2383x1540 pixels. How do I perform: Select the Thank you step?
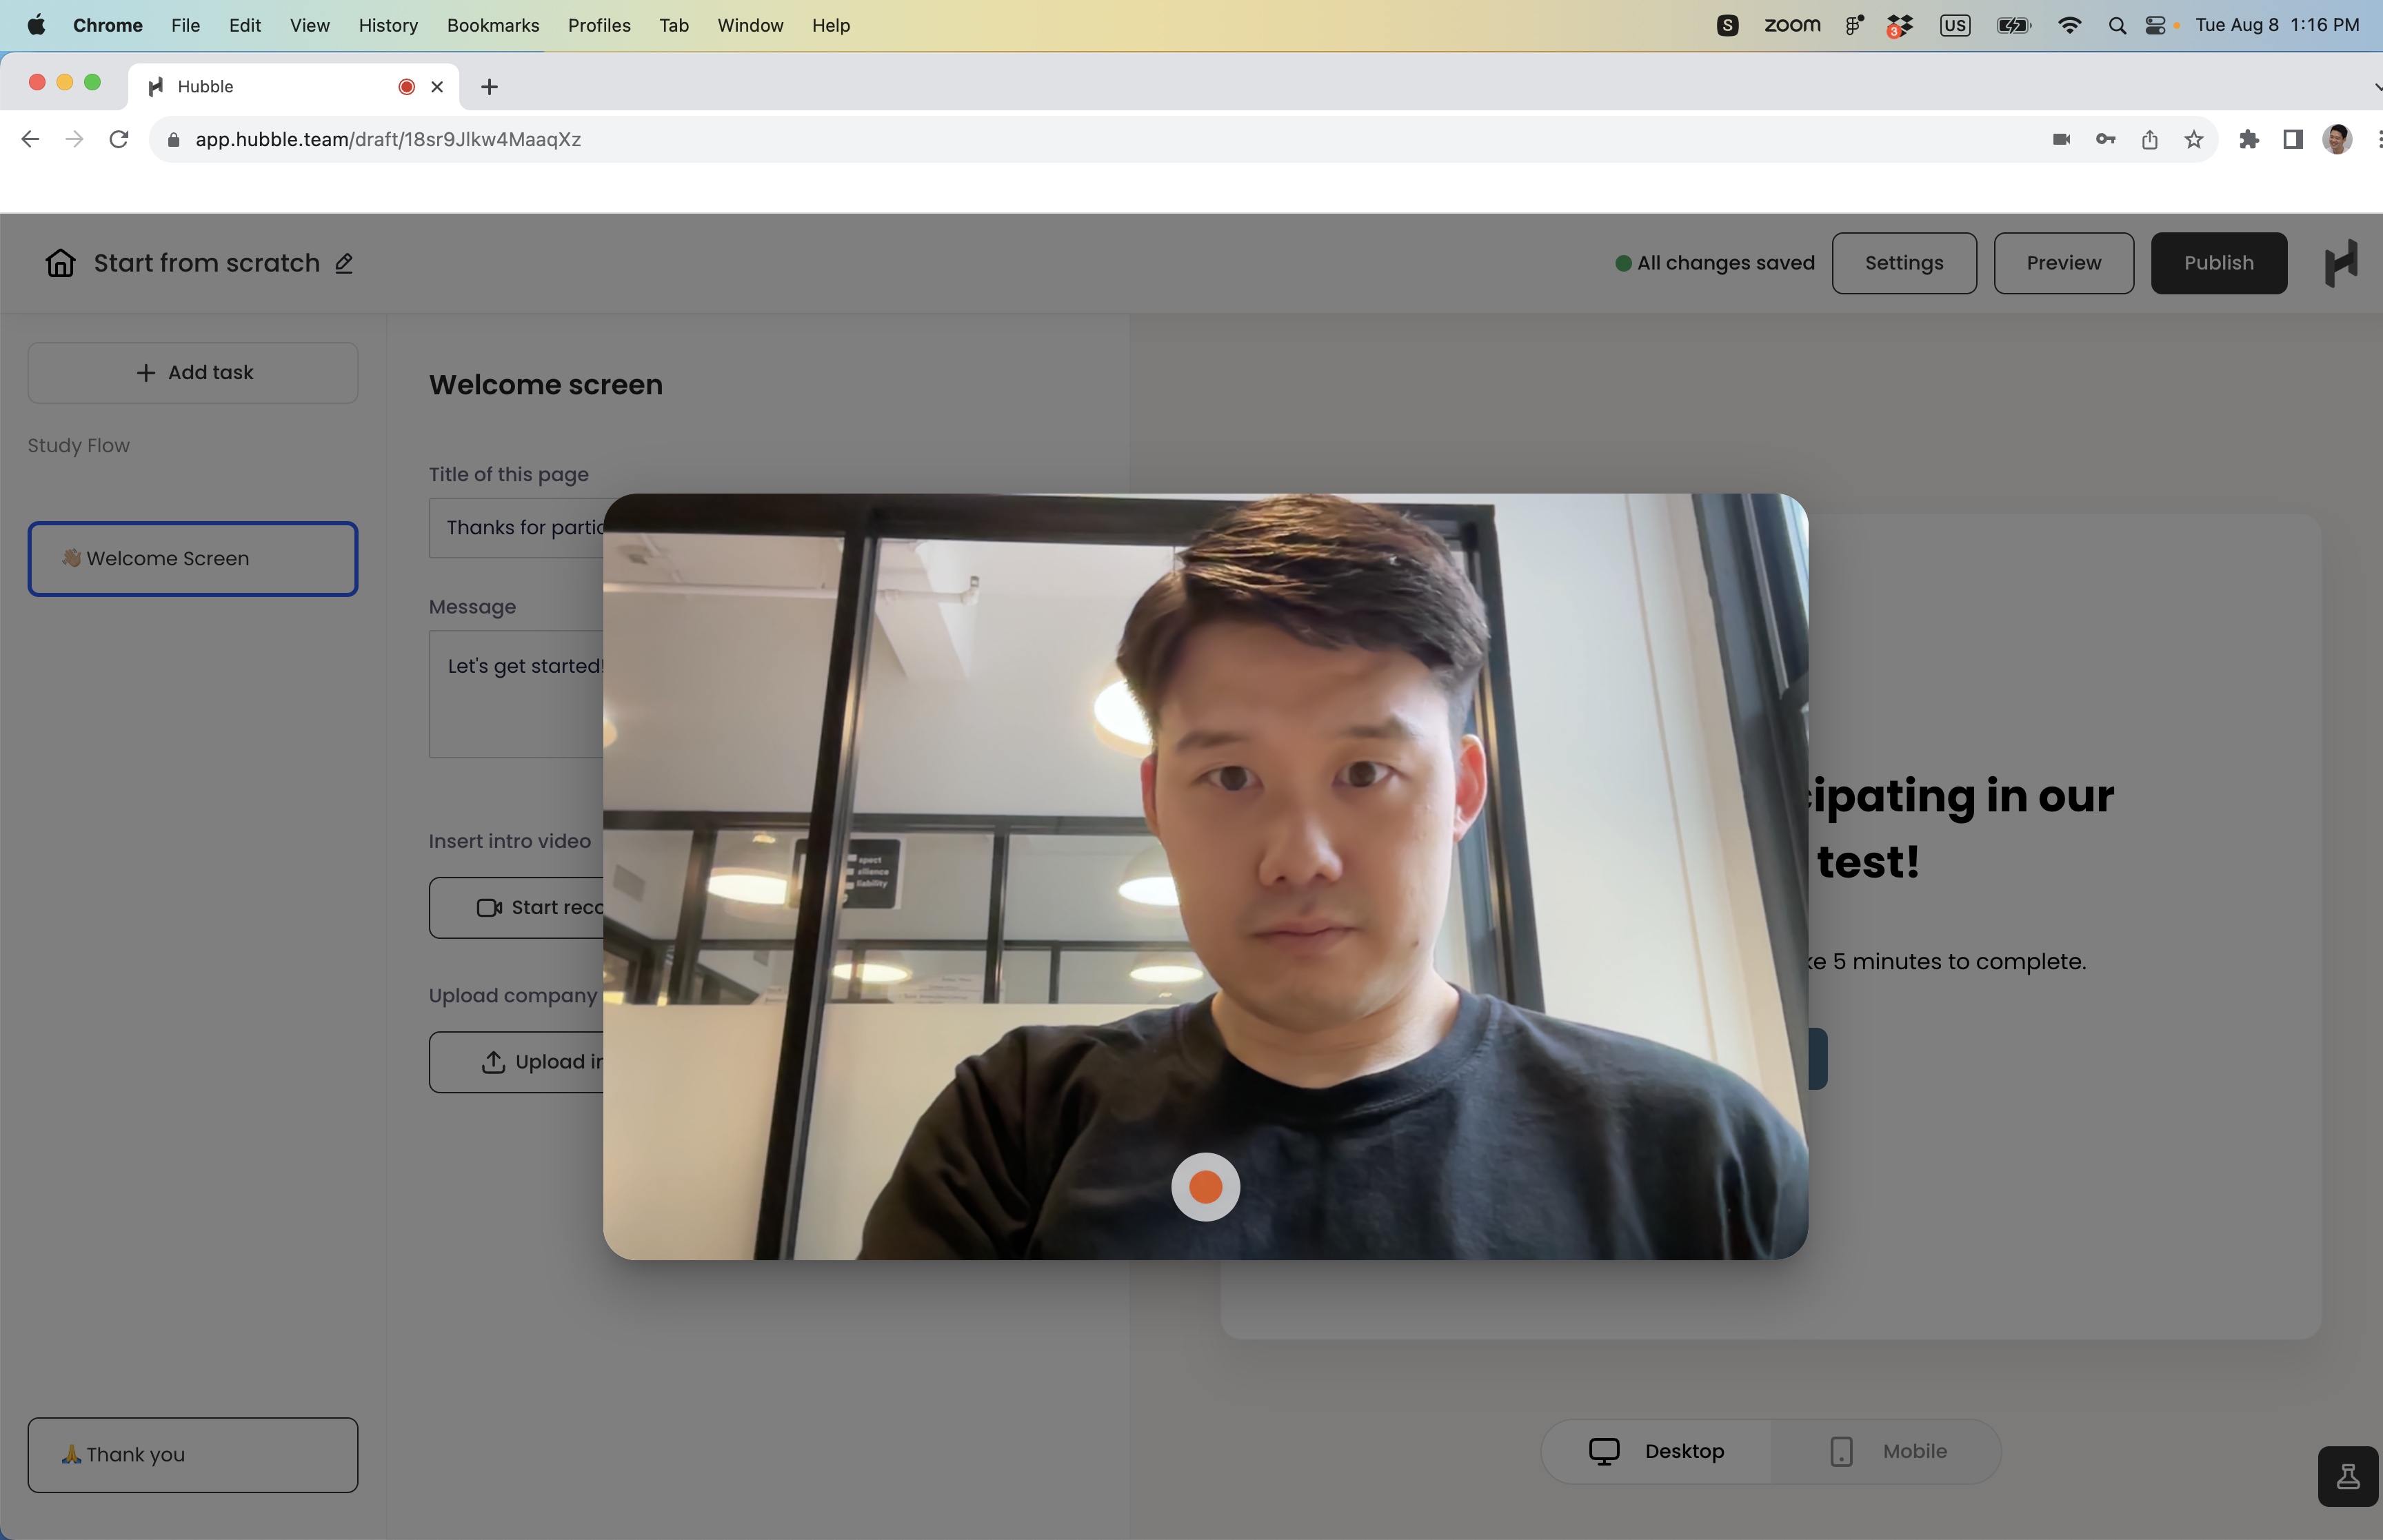193,1455
